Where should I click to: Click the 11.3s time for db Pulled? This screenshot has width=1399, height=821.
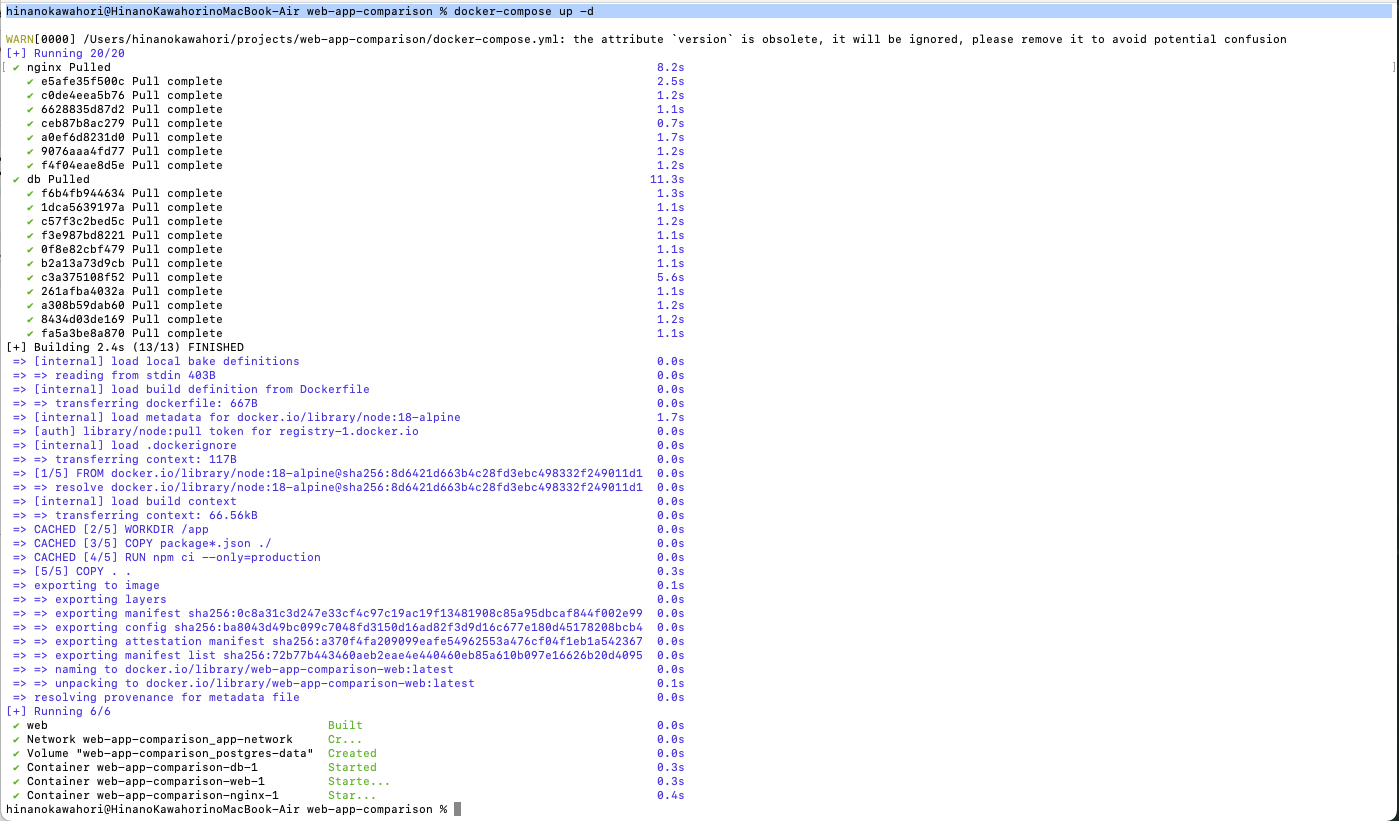(667, 179)
